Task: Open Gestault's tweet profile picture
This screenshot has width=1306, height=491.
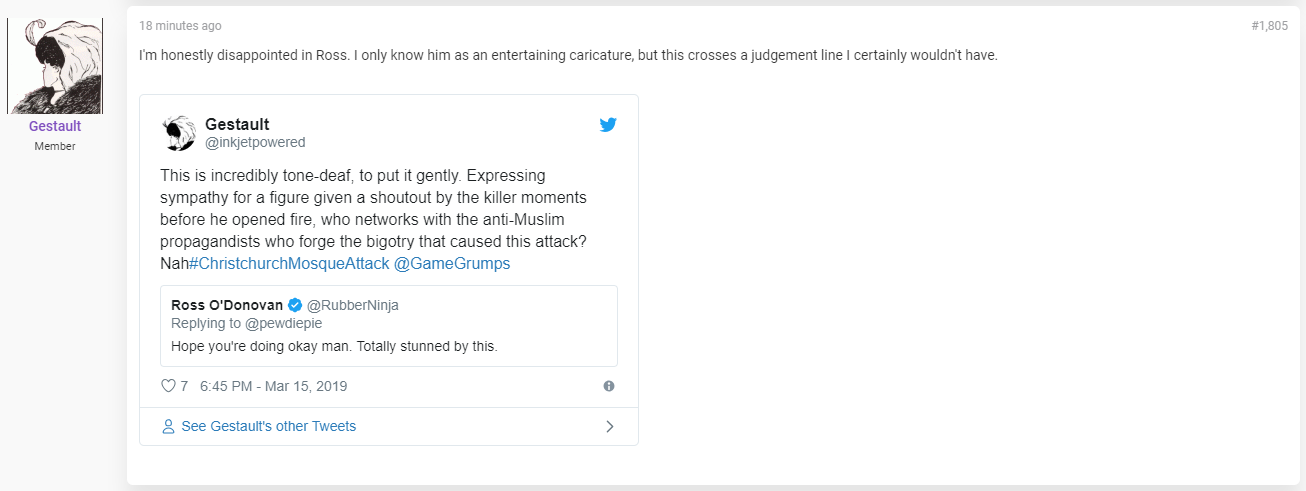Action: [x=178, y=132]
